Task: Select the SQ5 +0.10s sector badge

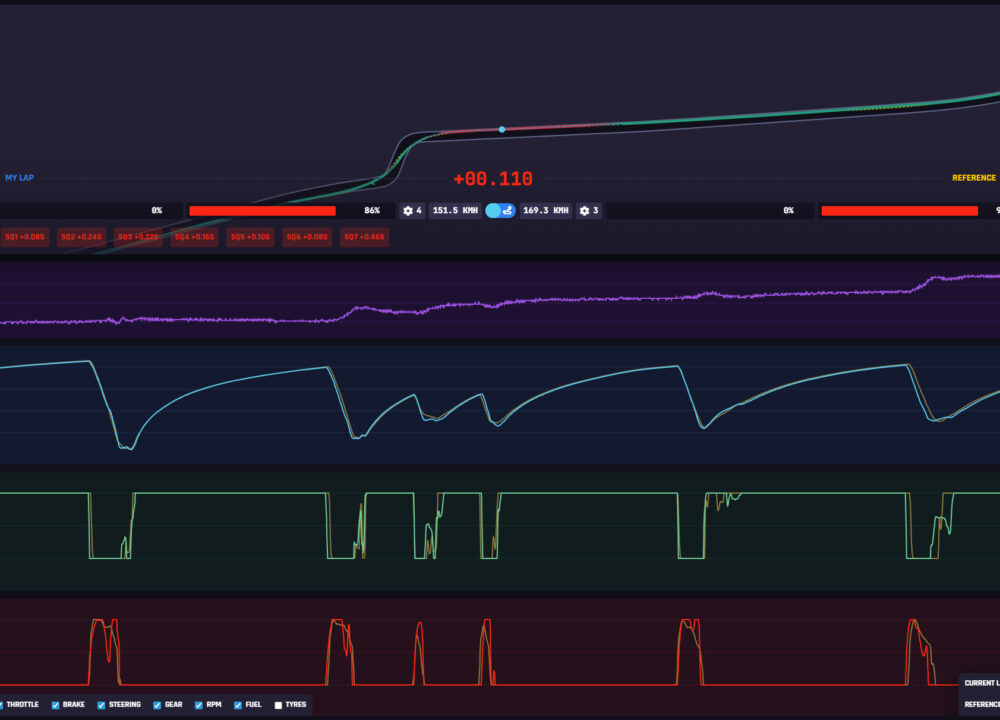Action: click(x=251, y=237)
